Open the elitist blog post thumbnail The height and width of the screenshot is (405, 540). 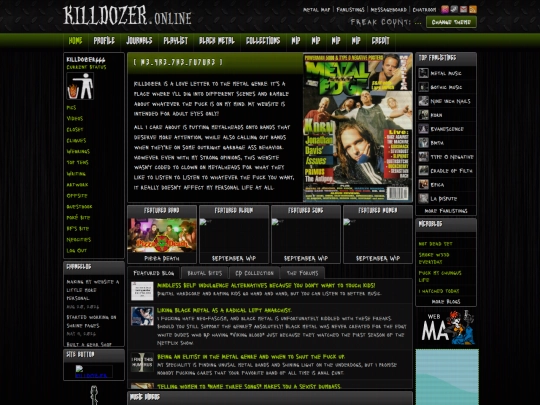tap(142, 362)
